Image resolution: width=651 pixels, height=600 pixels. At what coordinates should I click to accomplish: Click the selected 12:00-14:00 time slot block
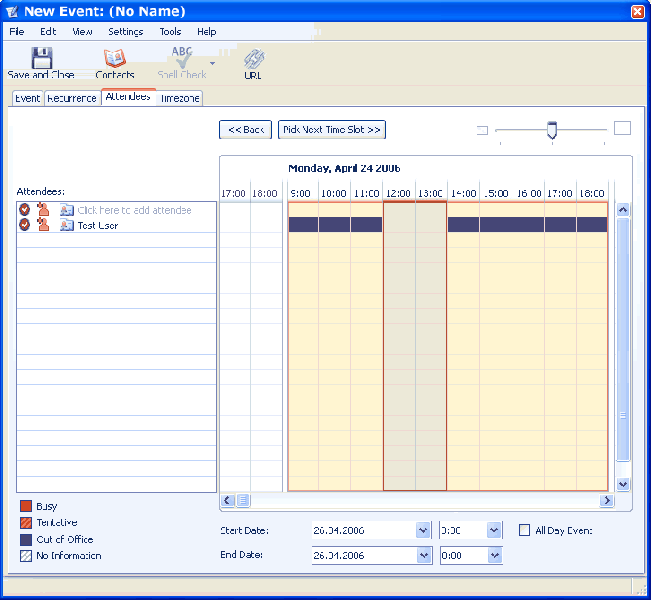tap(415, 346)
